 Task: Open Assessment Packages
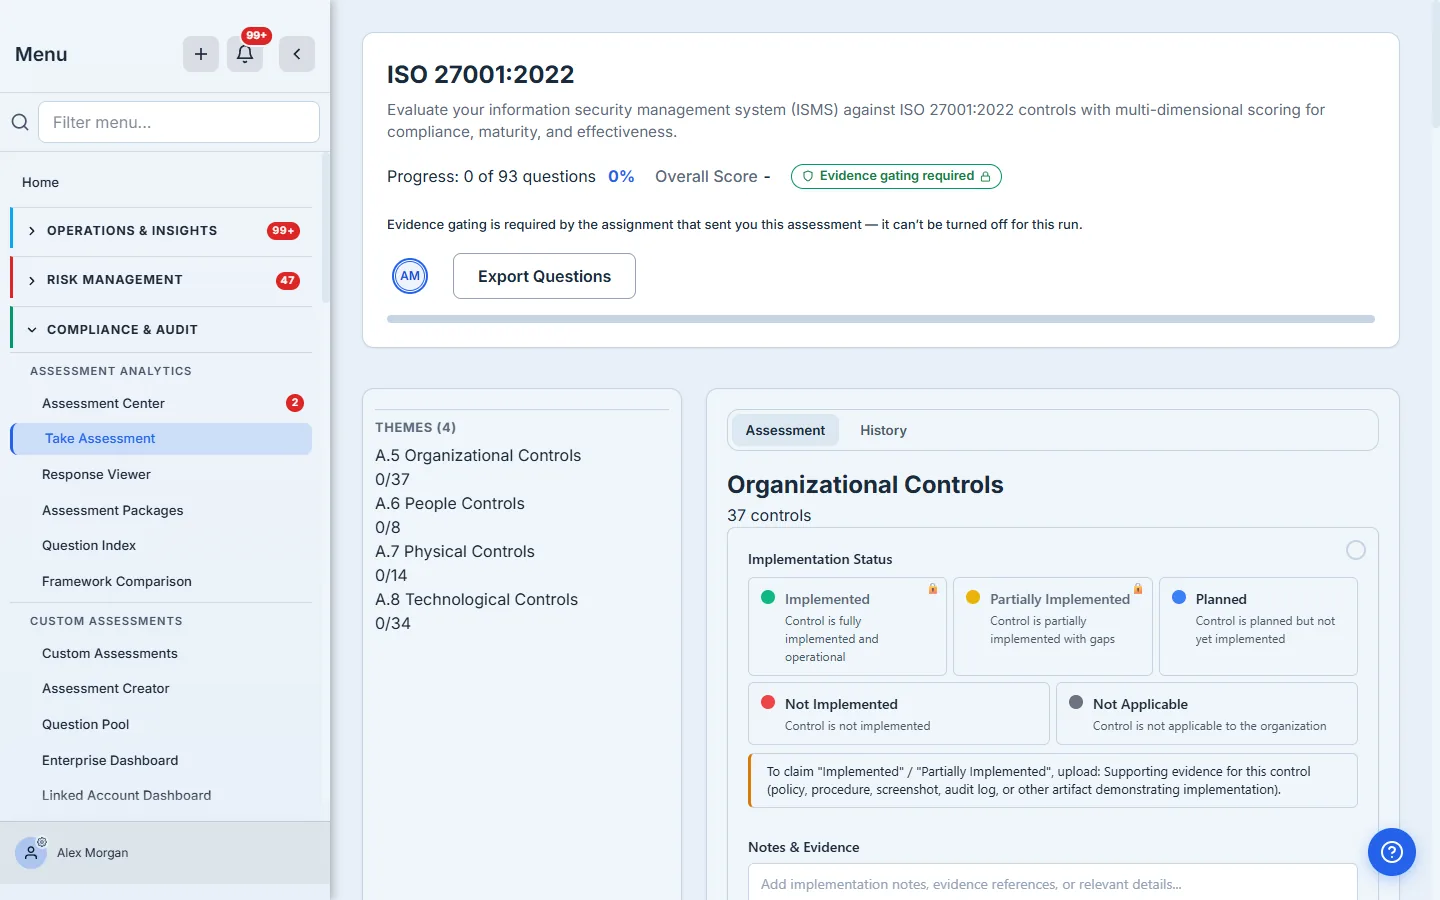coord(161,510)
